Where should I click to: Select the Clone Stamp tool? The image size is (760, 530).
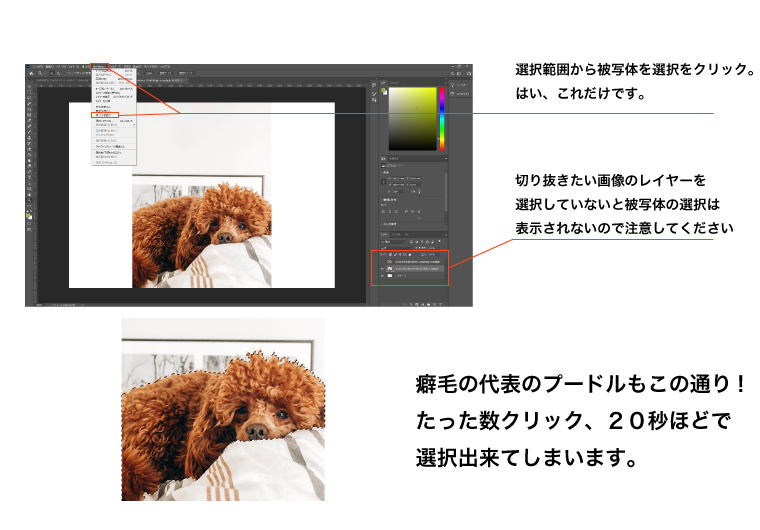click(29, 138)
